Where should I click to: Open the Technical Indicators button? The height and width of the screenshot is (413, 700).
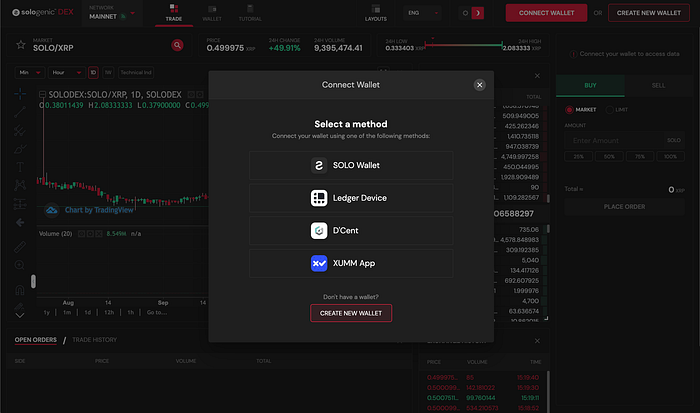coord(136,72)
